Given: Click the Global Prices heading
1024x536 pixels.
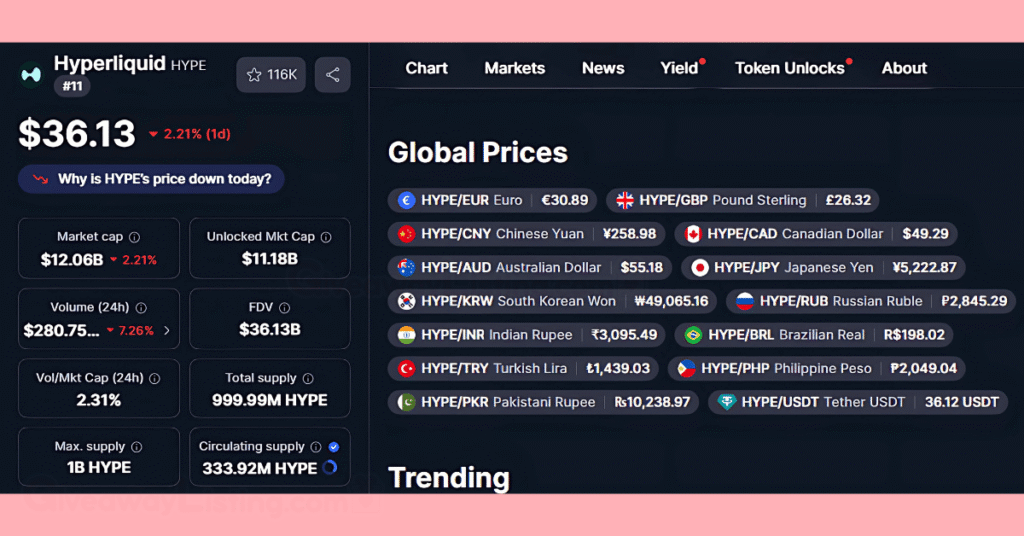Looking at the screenshot, I should click(478, 153).
